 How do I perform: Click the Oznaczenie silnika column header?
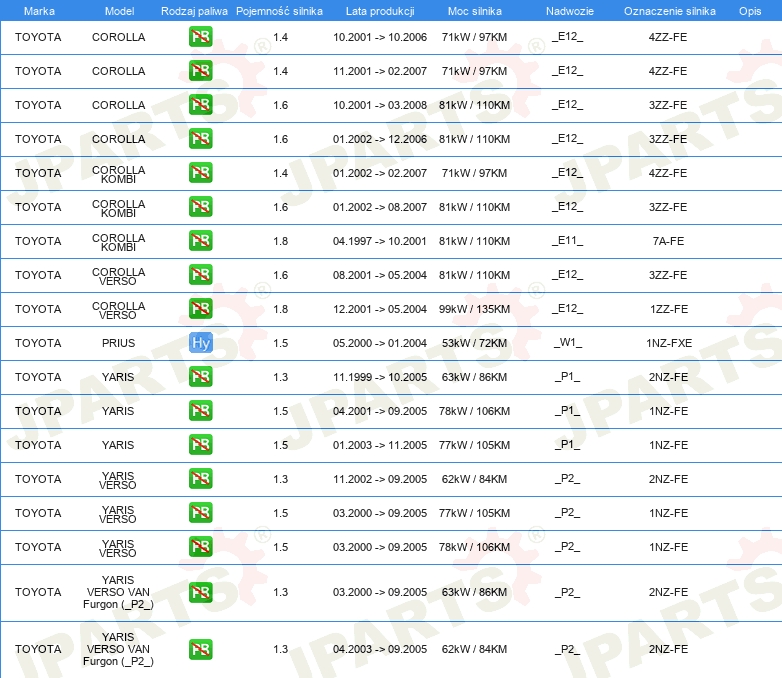click(669, 11)
